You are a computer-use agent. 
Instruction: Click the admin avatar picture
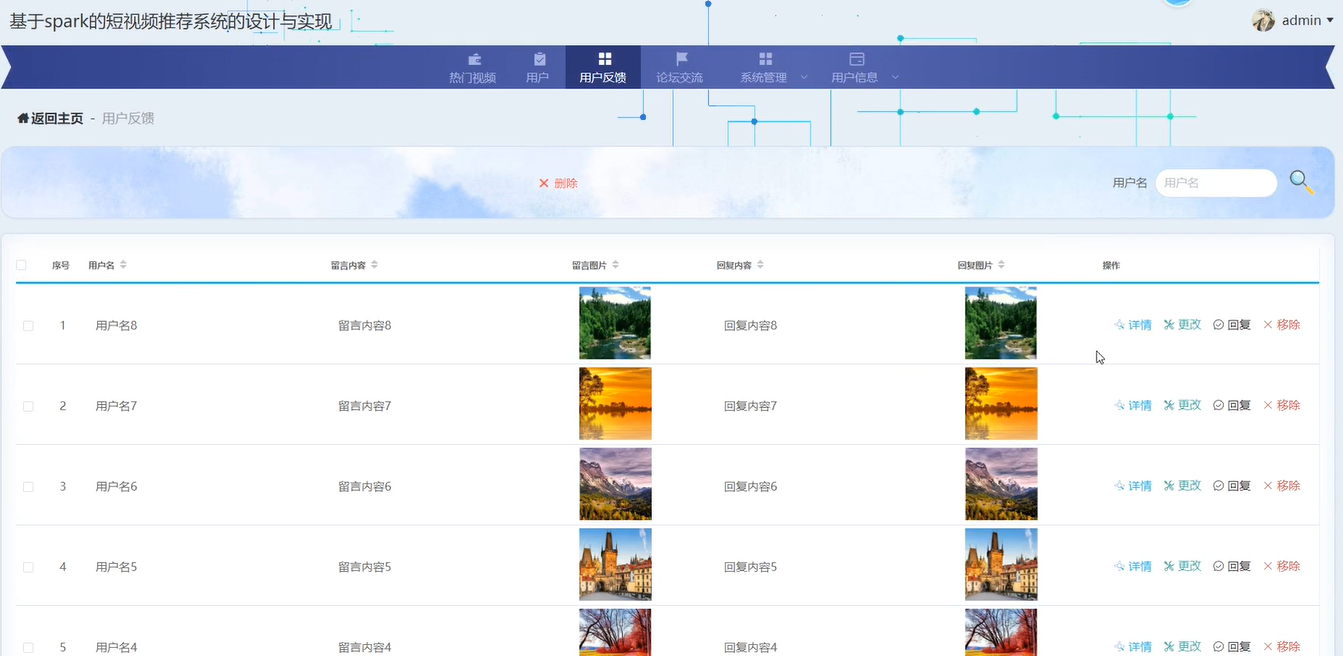(1263, 20)
